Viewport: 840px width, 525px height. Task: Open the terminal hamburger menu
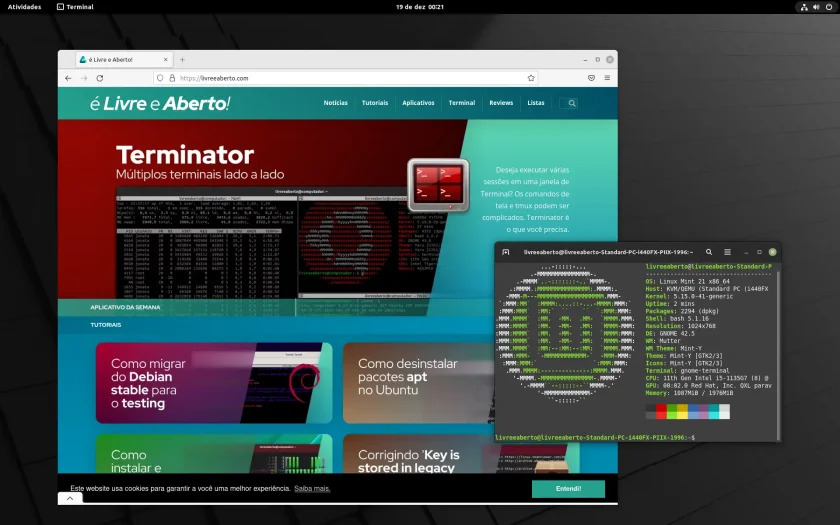pyautogui.click(x=727, y=252)
